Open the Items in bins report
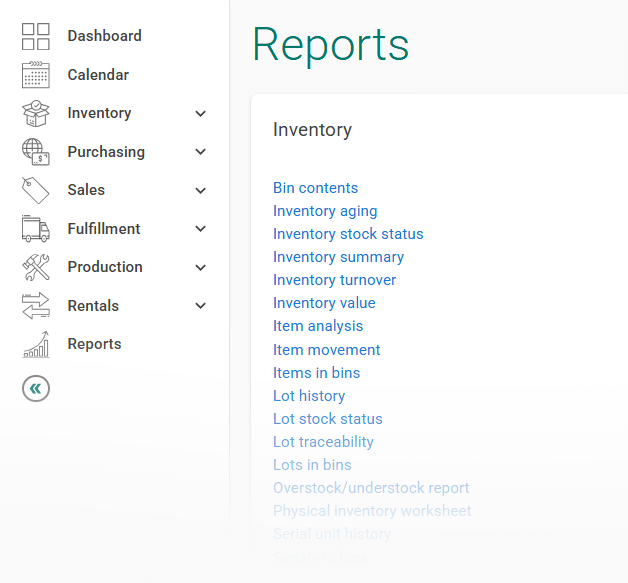 click(x=316, y=373)
